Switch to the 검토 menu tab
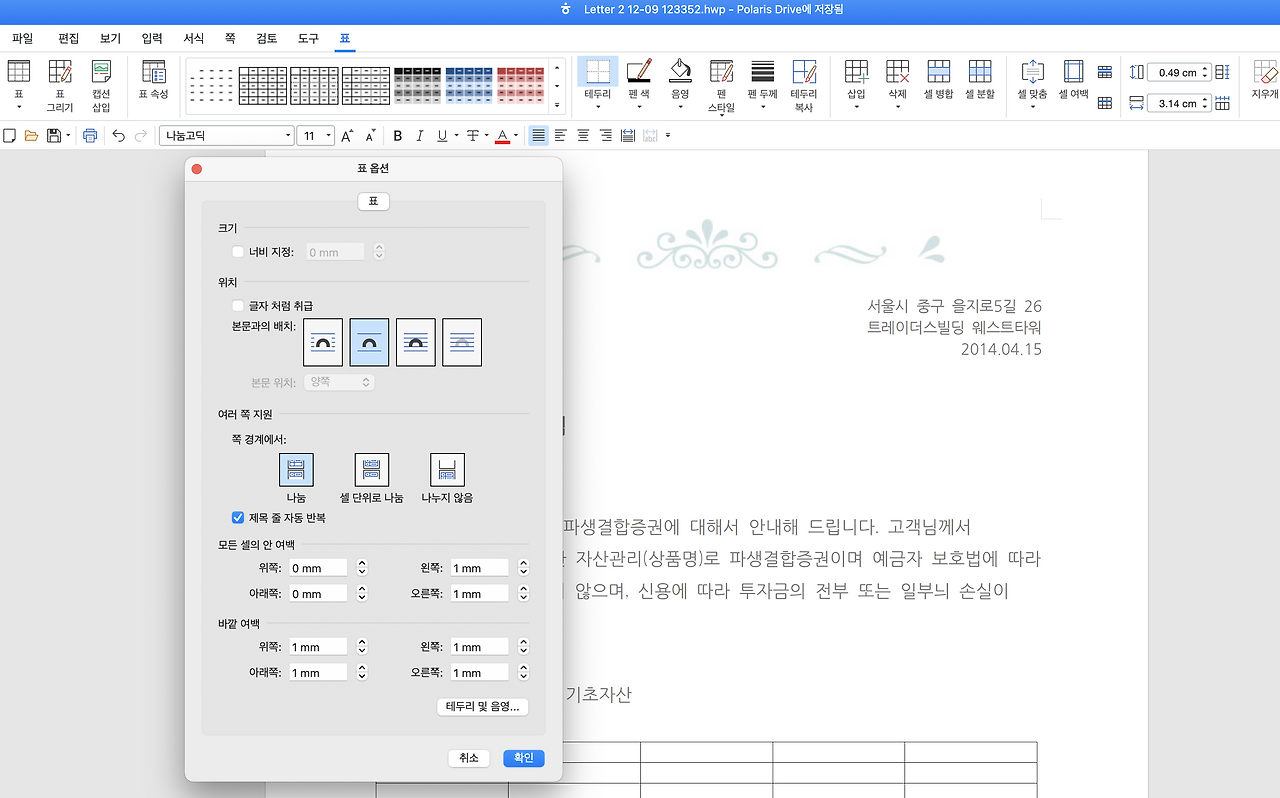 (266, 38)
